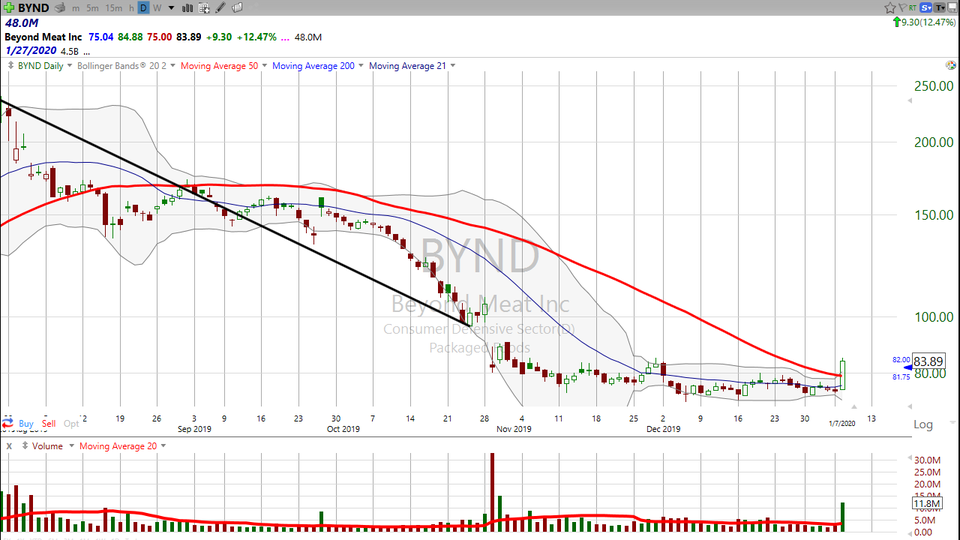Switch to 1-minute timeframe m
Viewport: 960px width, 540px height.
click(x=75, y=8)
